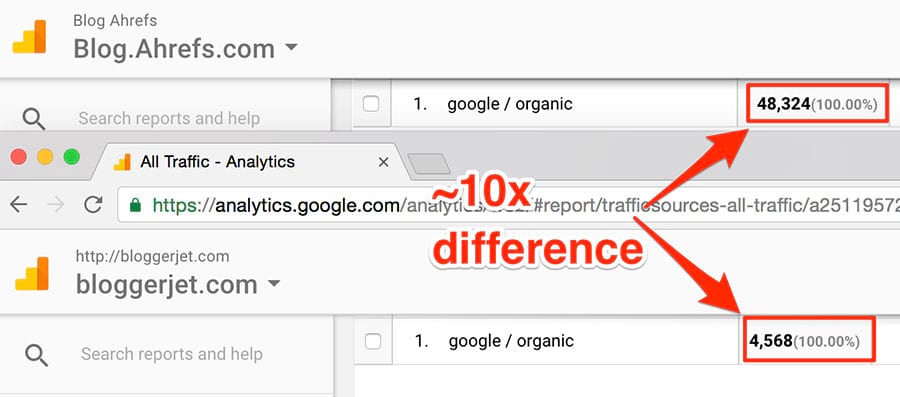Click the upper search magnifier icon
The height and width of the screenshot is (397, 900).
click(x=34, y=119)
